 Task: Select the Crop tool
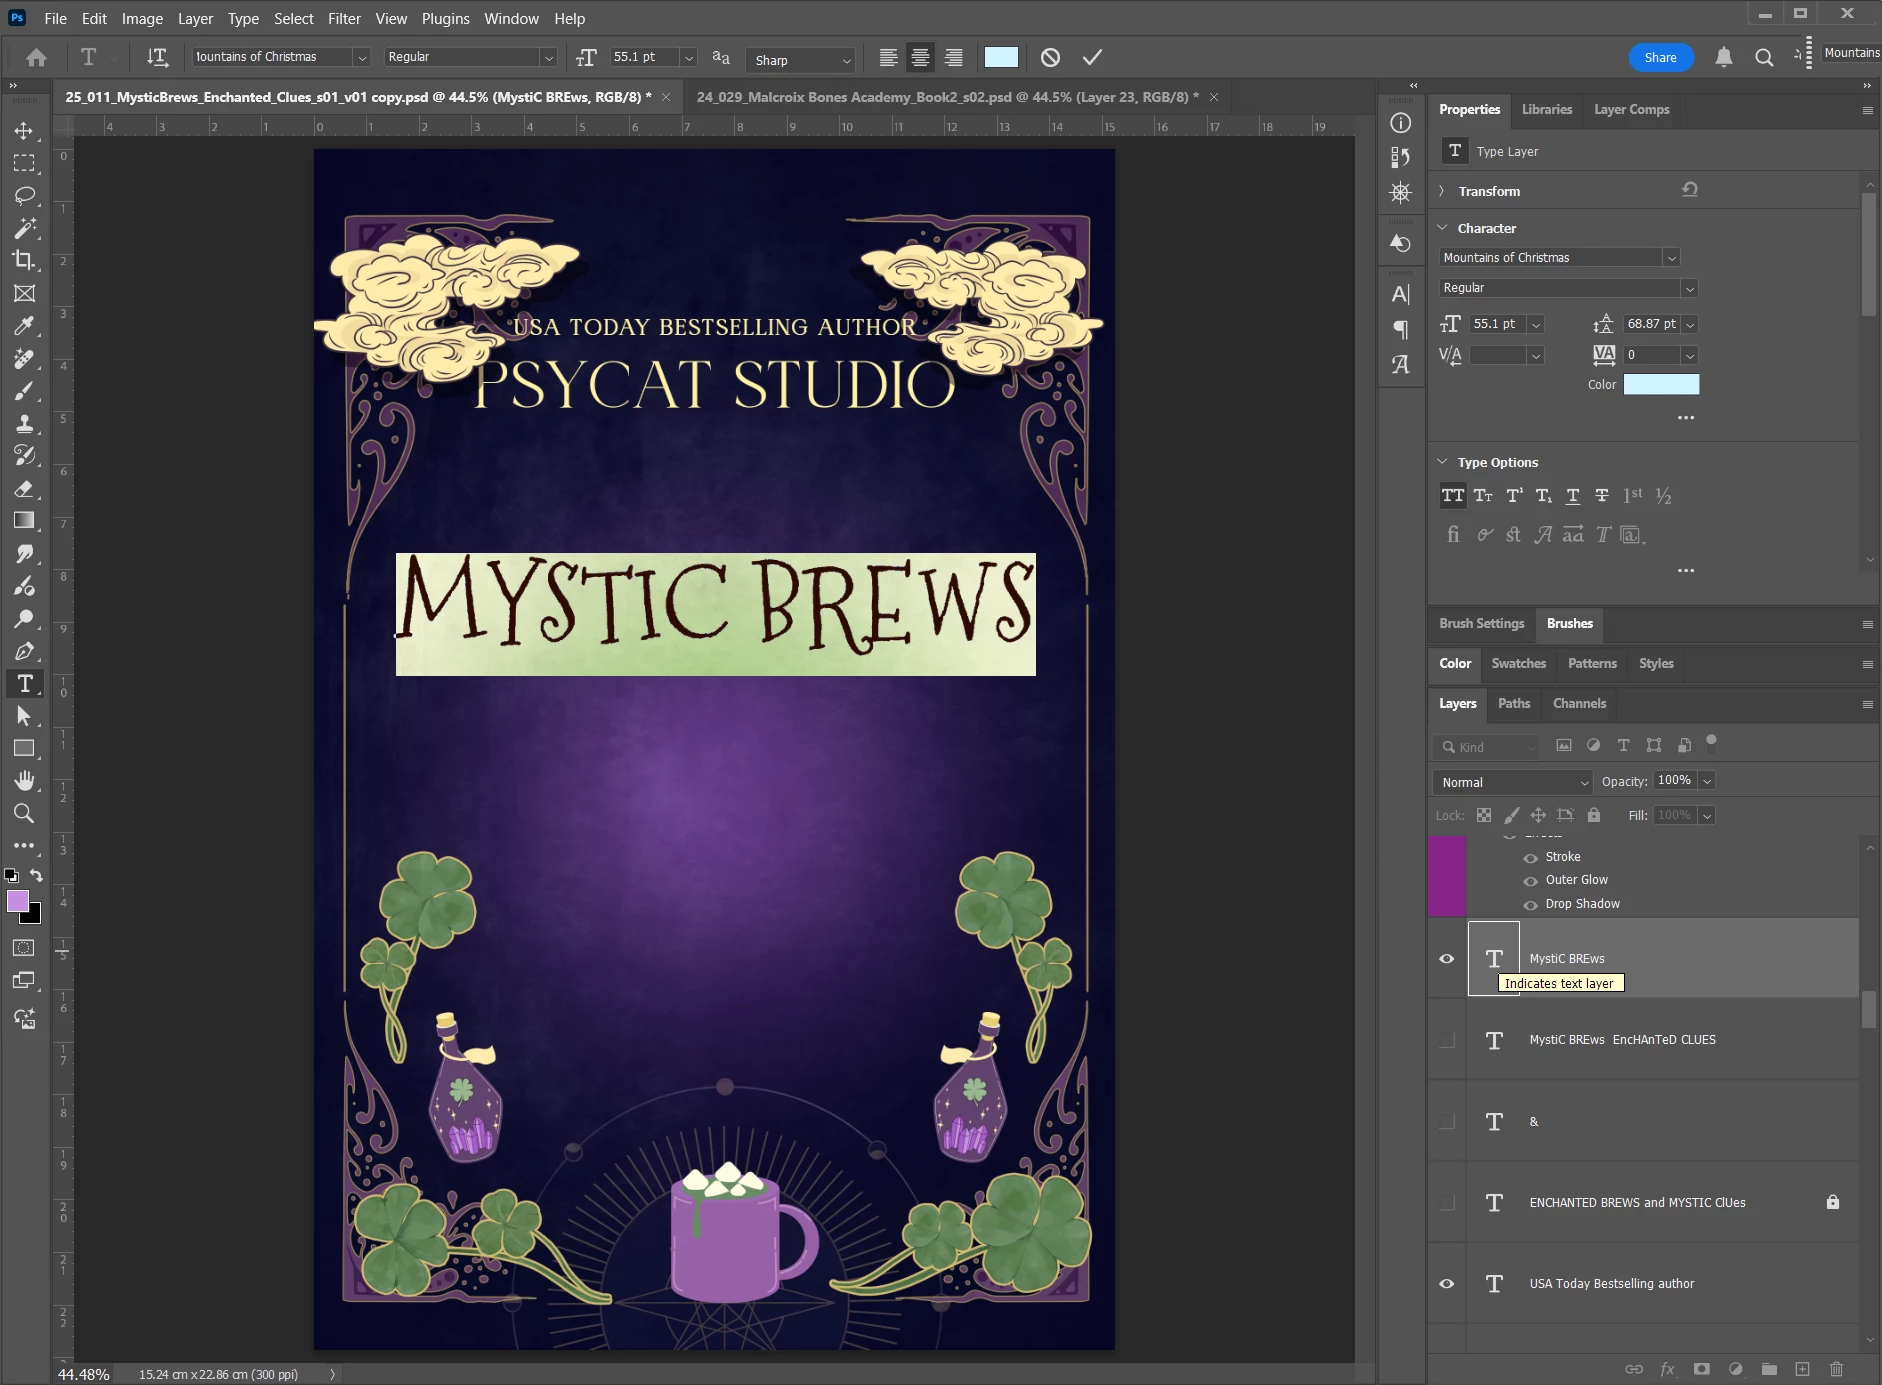(24, 260)
